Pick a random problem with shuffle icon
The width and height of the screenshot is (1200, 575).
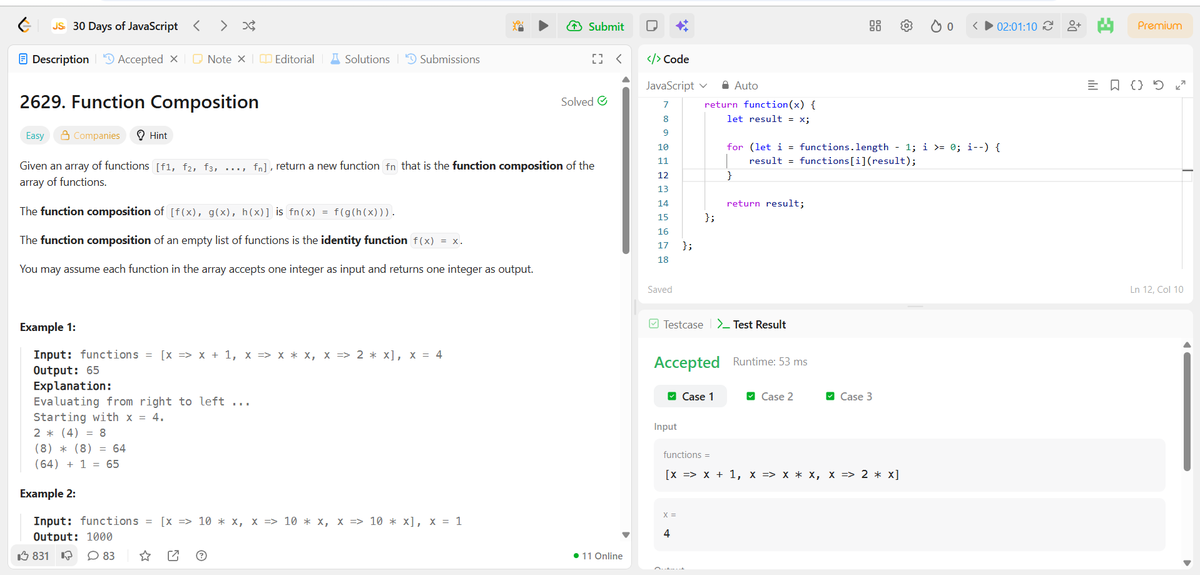250,26
